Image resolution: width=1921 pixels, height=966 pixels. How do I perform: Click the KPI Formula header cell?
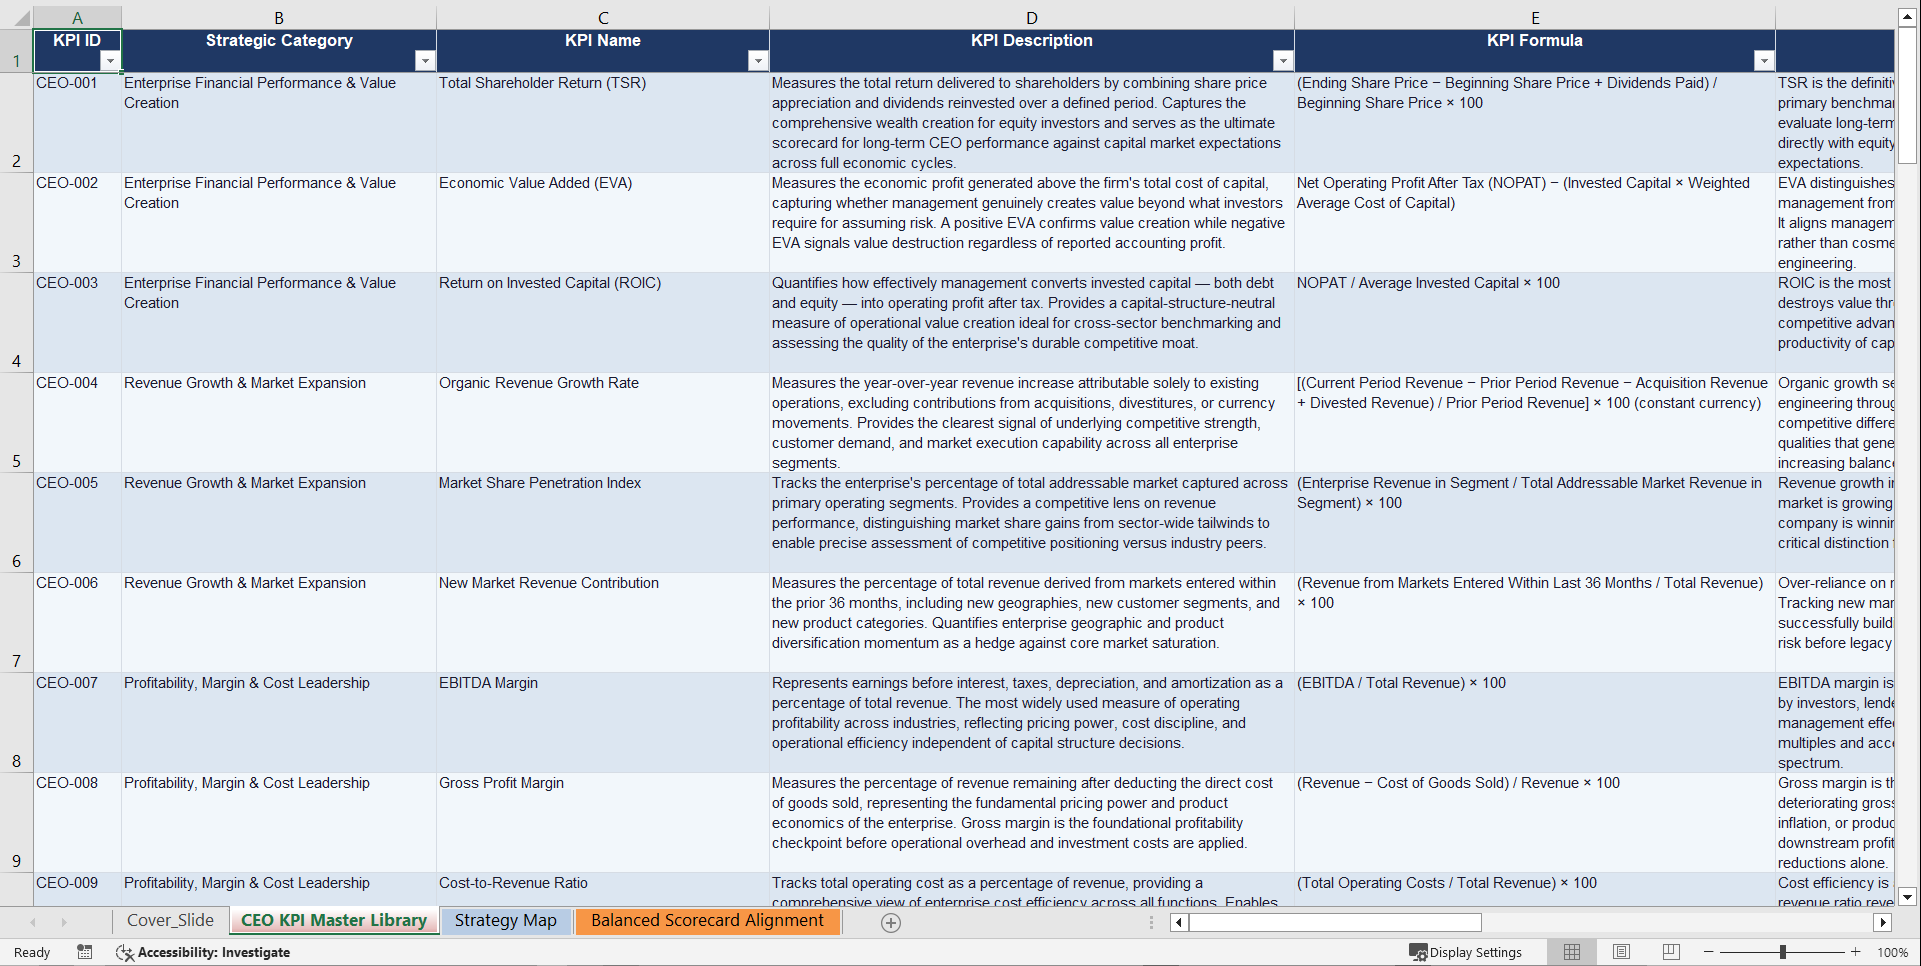click(x=1535, y=50)
